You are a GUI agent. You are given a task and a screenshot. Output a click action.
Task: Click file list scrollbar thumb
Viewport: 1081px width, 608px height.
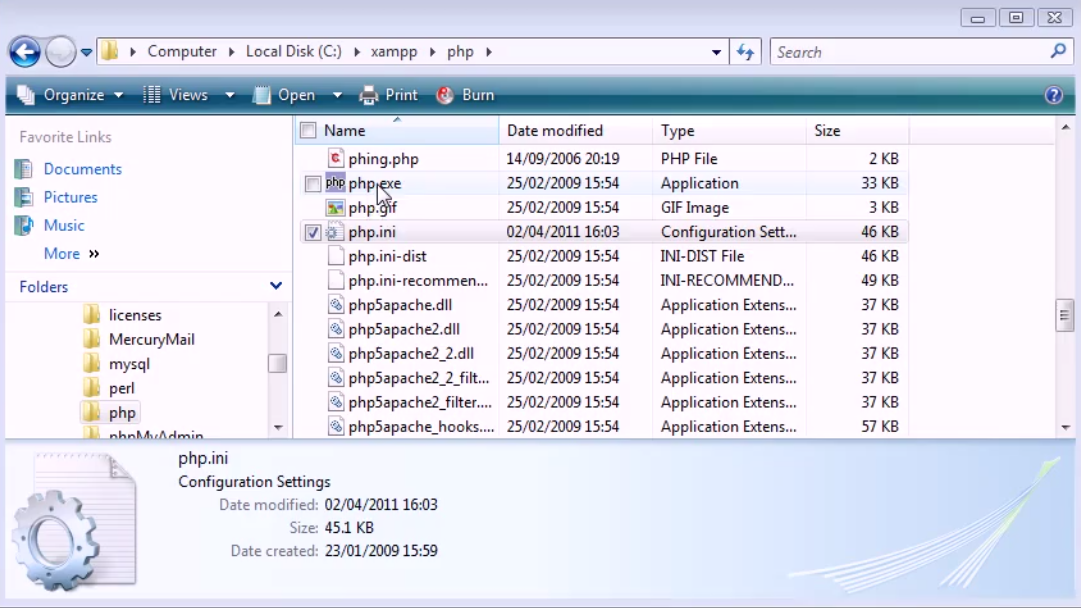[1064, 316]
